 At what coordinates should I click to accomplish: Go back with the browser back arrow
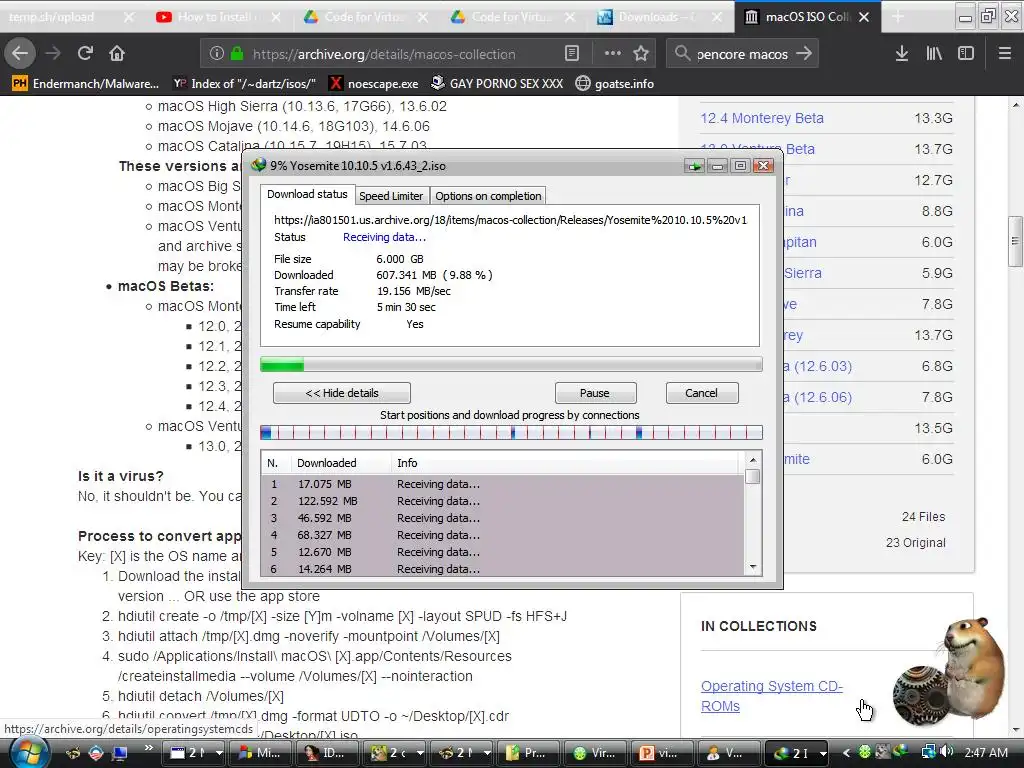[x=20, y=54]
